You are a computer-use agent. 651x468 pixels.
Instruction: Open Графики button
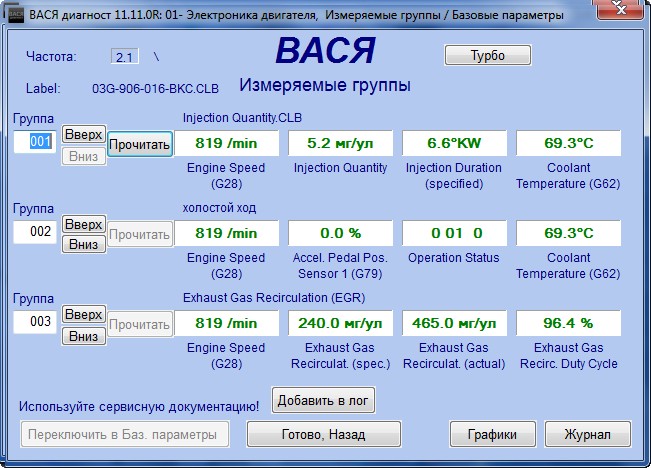click(x=492, y=434)
